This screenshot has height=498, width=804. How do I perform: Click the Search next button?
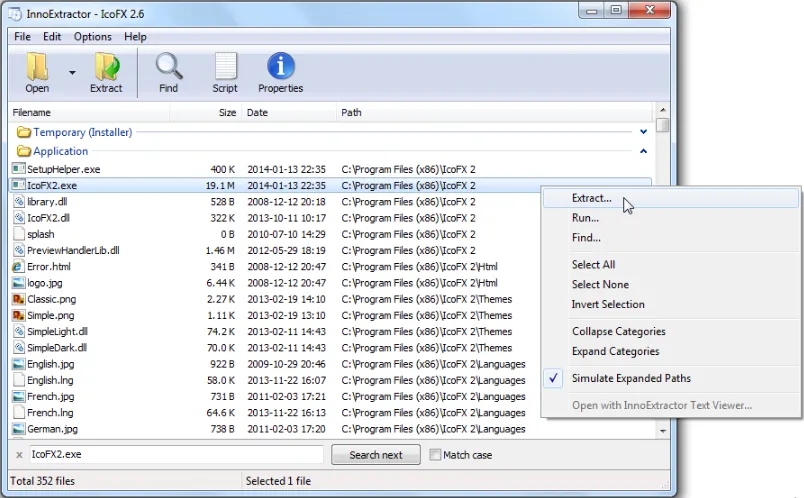(376, 455)
